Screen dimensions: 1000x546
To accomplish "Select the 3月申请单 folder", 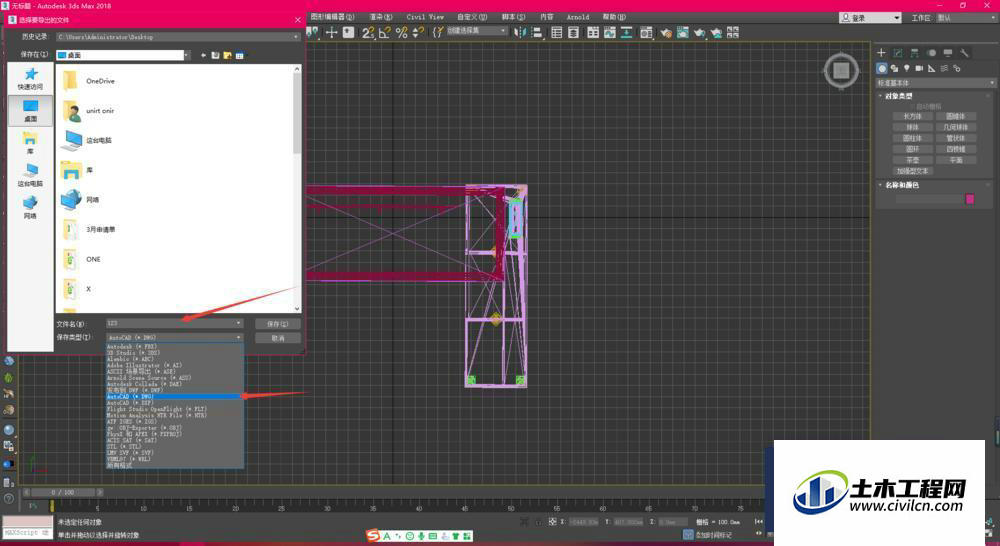I will (x=89, y=230).
